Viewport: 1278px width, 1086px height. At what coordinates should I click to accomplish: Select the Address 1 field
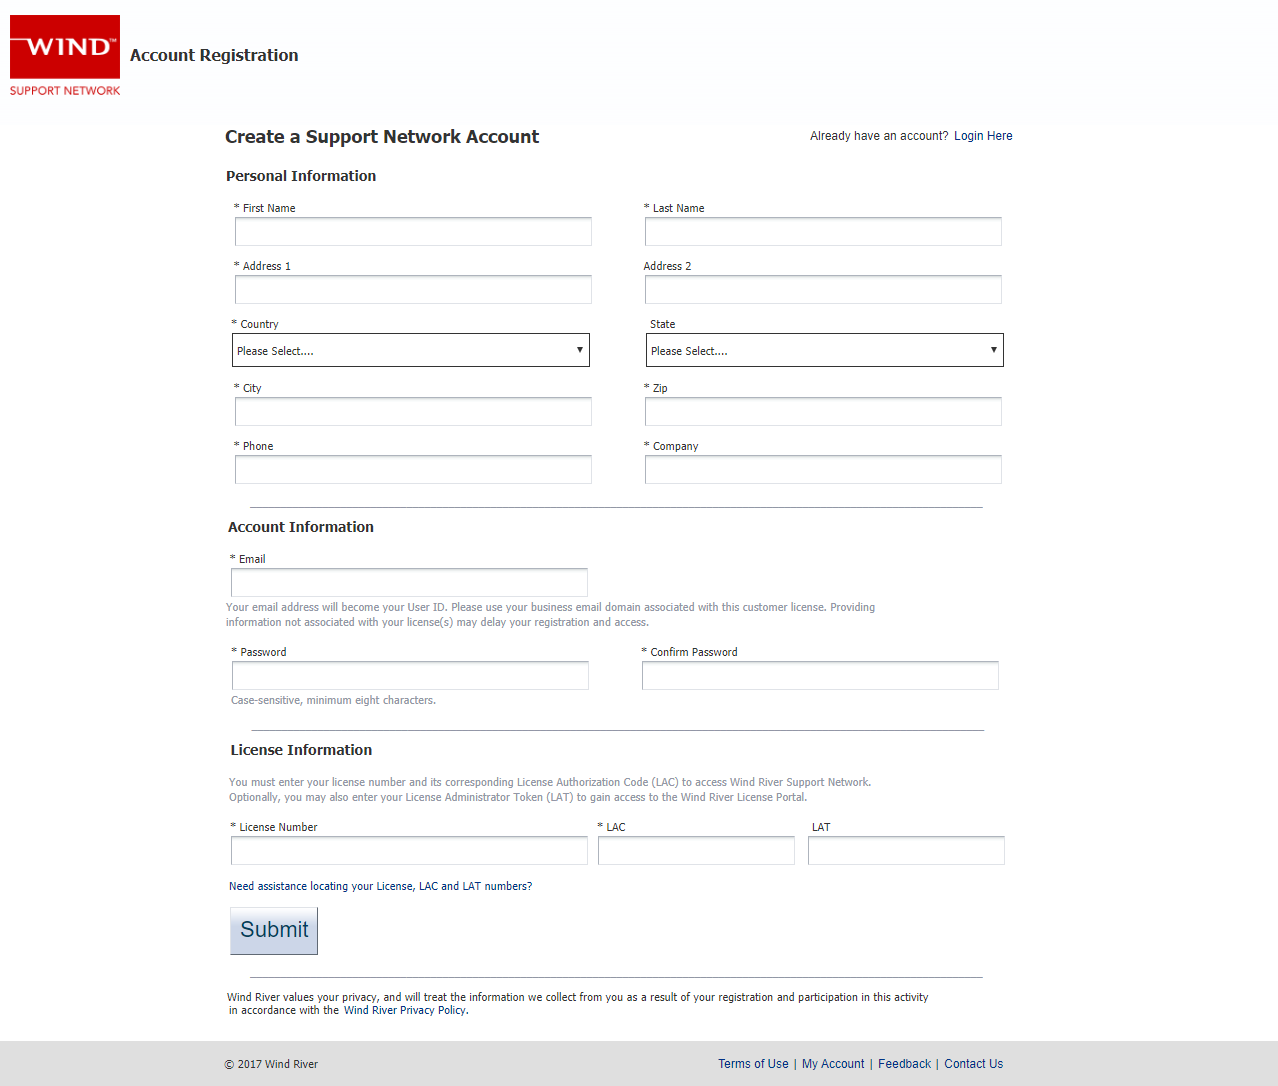(x=413, y=290)
